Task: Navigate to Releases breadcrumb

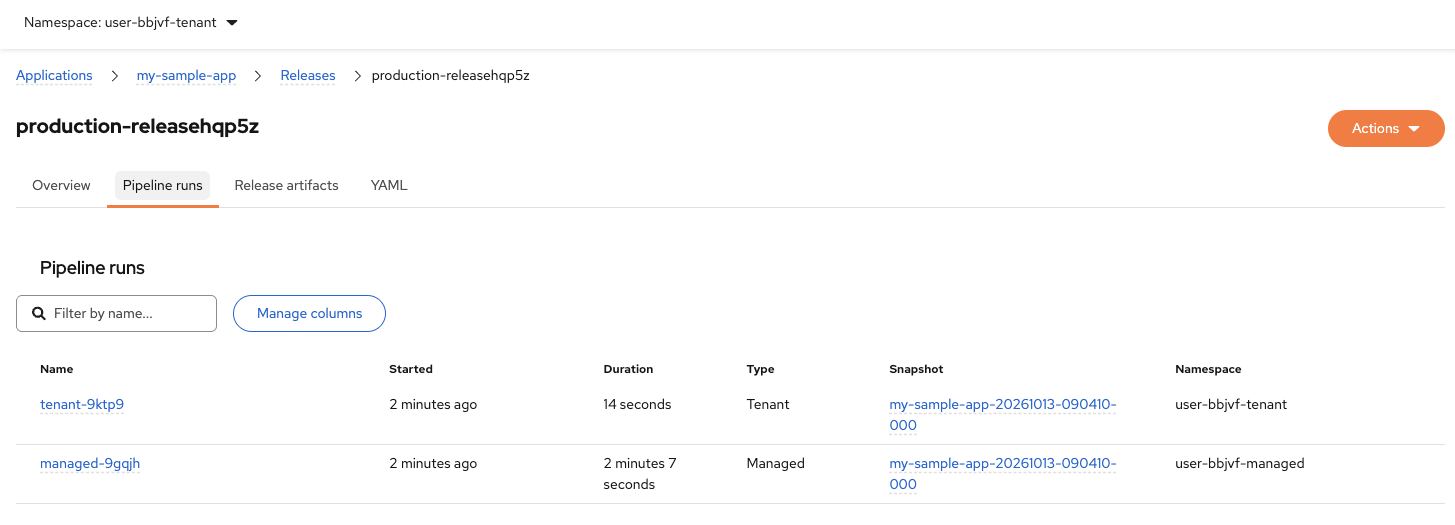Action: point(308,76)
